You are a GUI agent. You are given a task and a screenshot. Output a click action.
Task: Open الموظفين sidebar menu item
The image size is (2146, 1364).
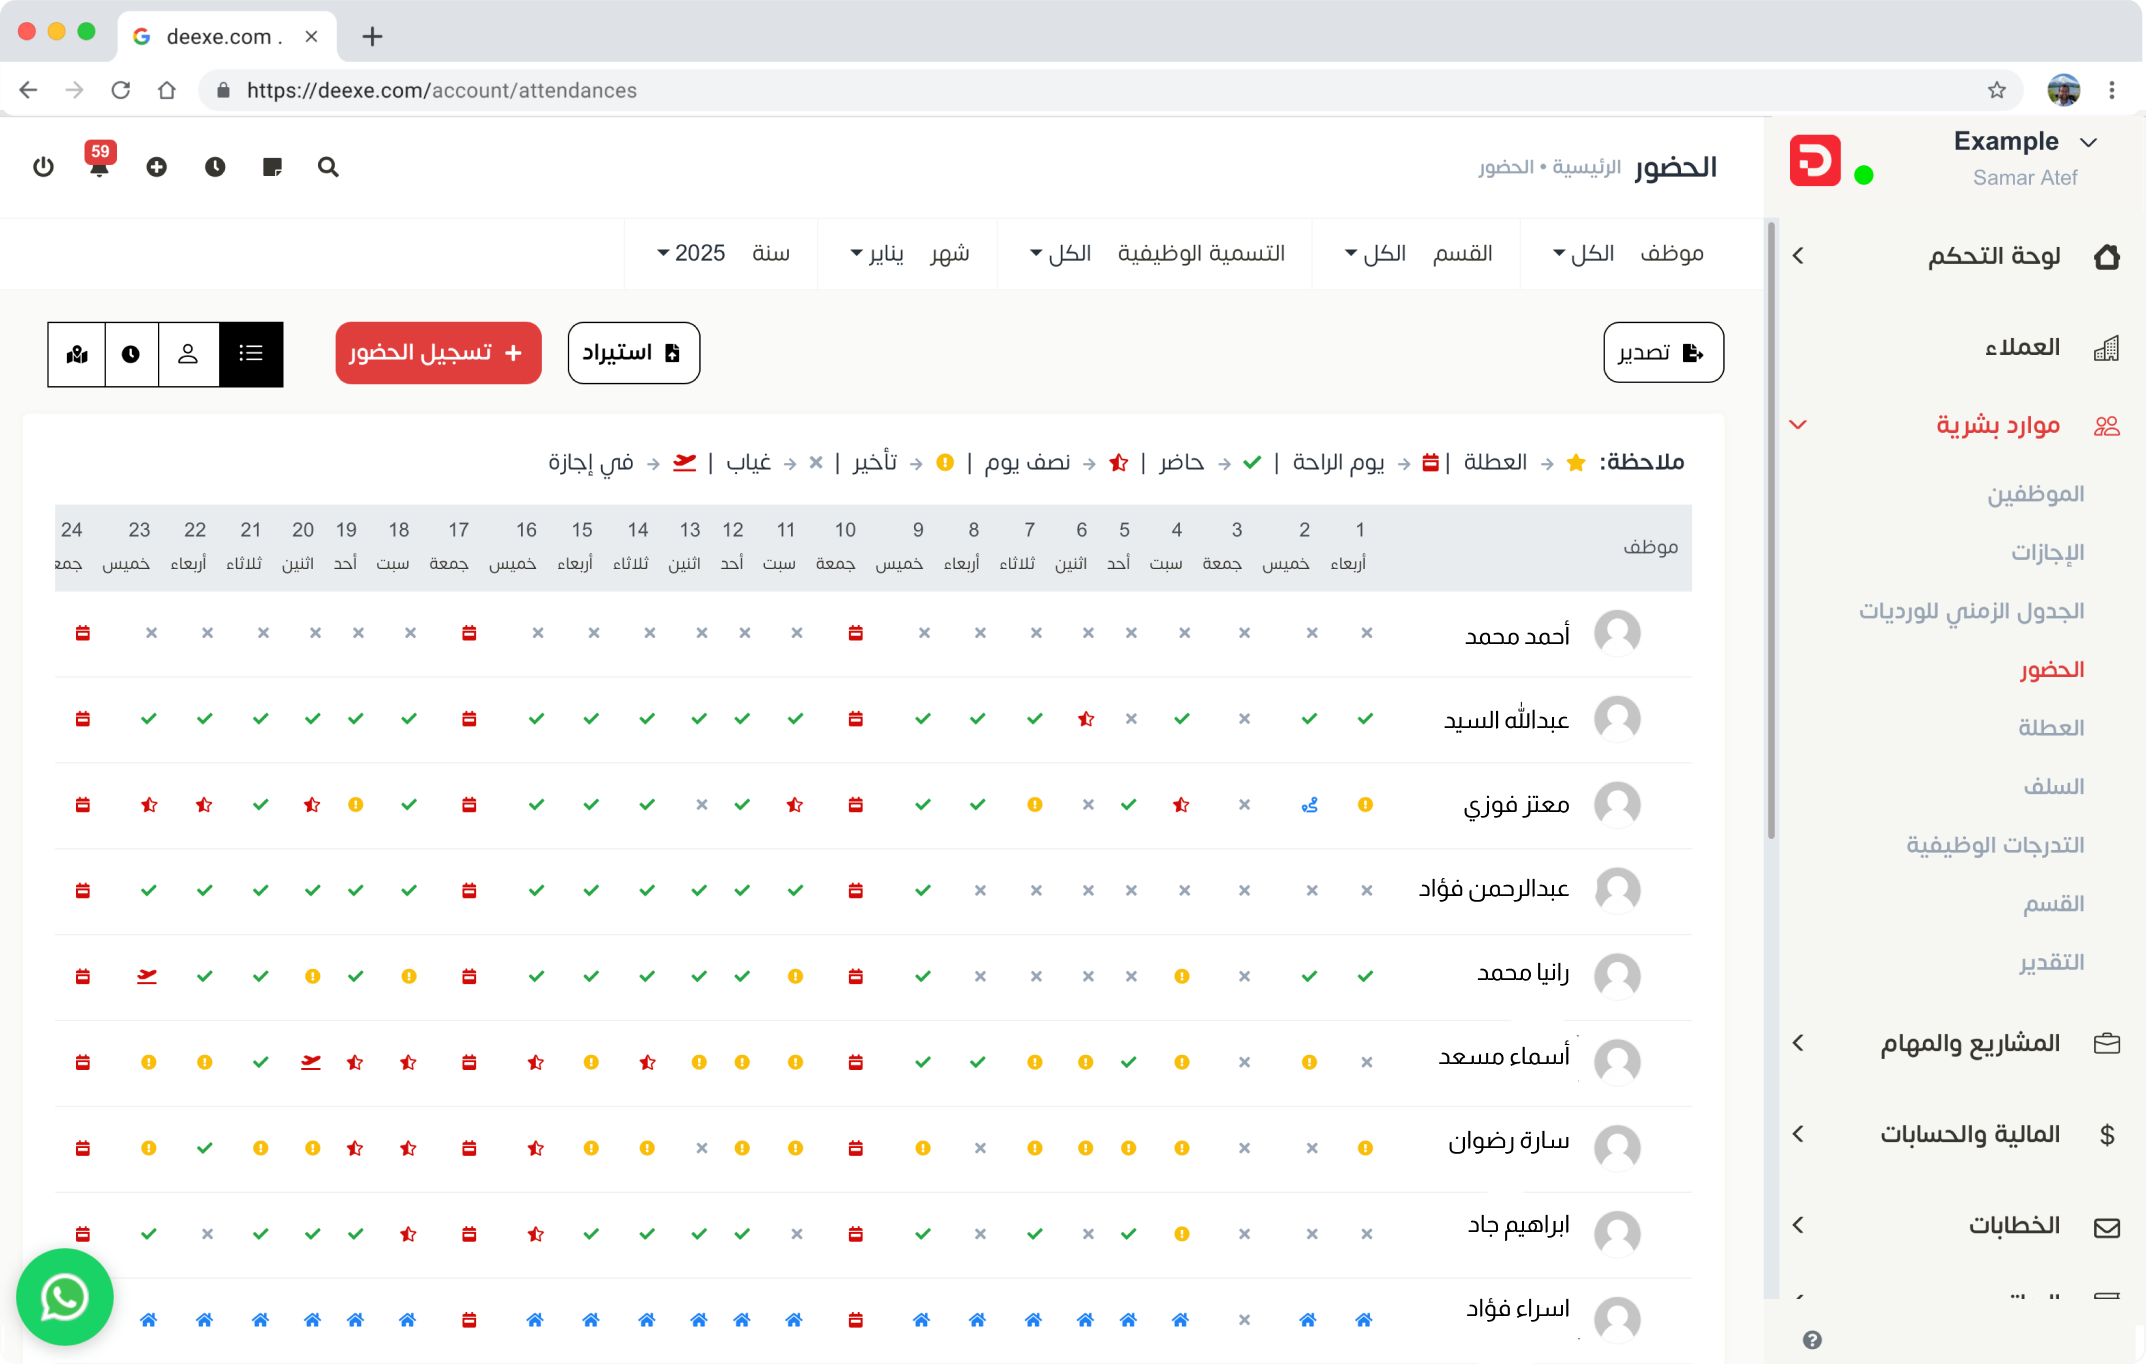(x=2035, y=494)
